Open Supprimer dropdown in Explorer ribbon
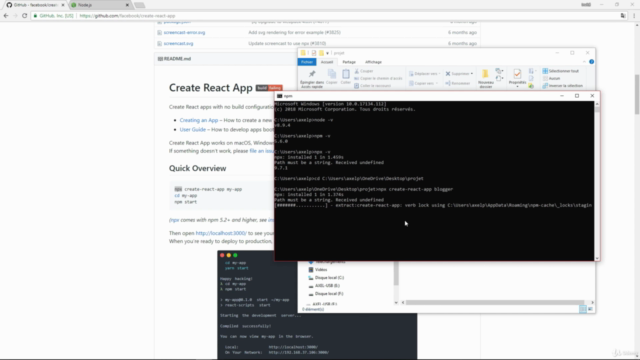Viewport: 640px width, 360px height. click(459, 74)
